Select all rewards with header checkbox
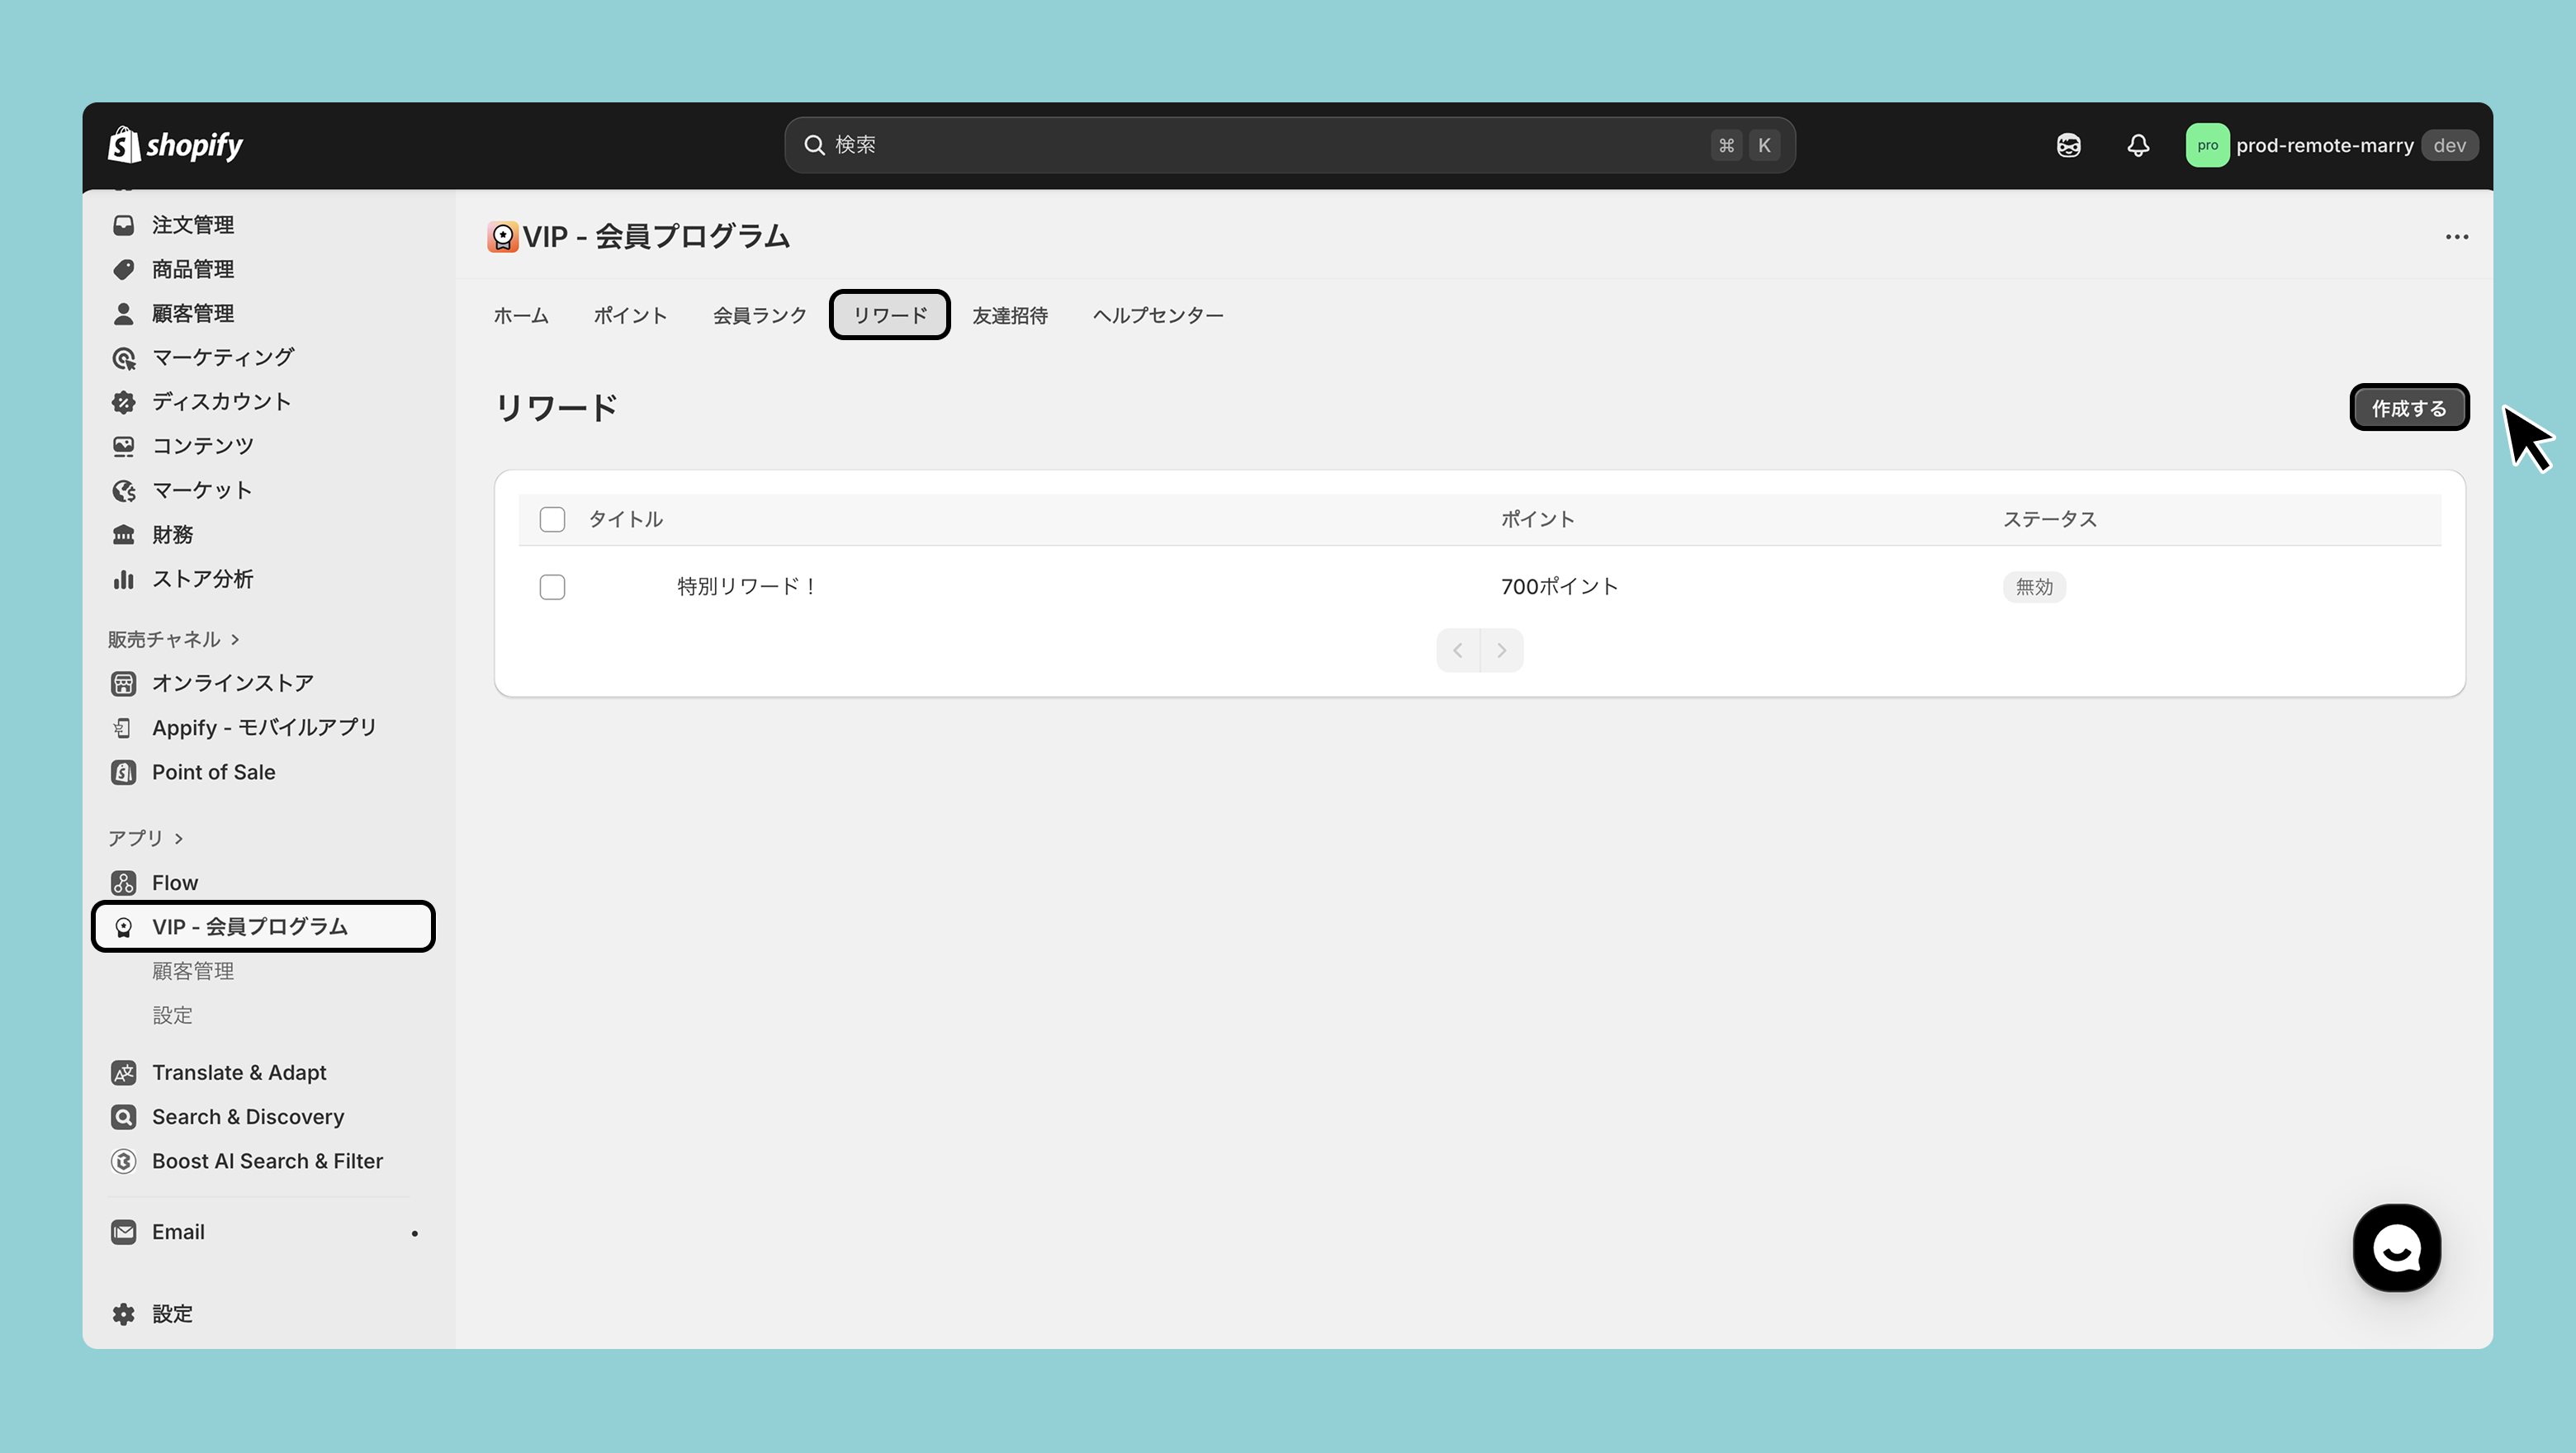Image resolution: width=2576 pixels, height=1453 pixels. 552,519
